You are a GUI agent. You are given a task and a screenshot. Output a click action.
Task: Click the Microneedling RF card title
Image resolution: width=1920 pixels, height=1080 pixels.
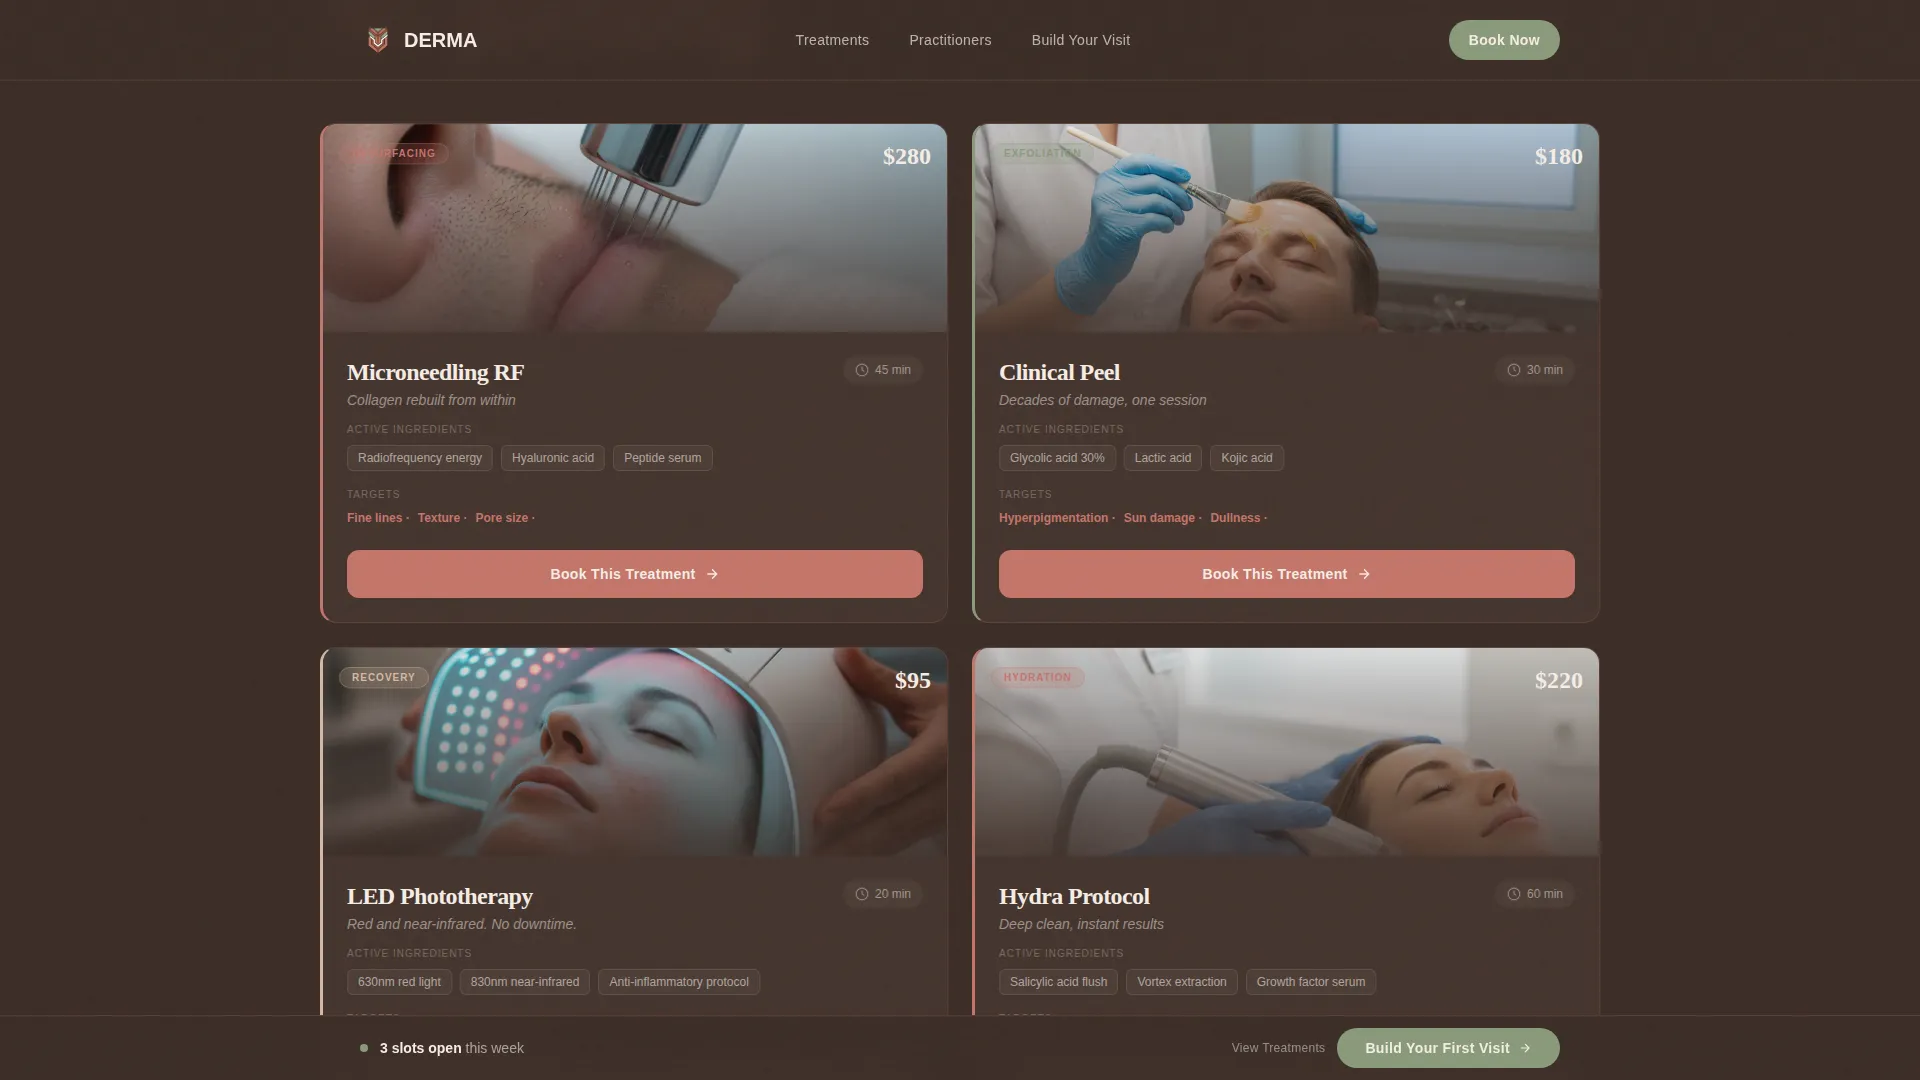tap(435, 372)
